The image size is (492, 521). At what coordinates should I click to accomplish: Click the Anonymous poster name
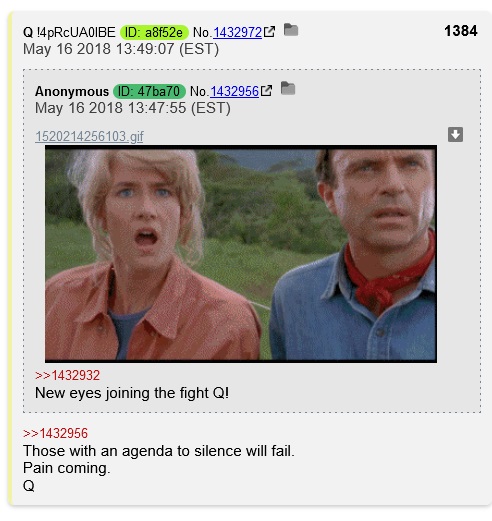72,91
